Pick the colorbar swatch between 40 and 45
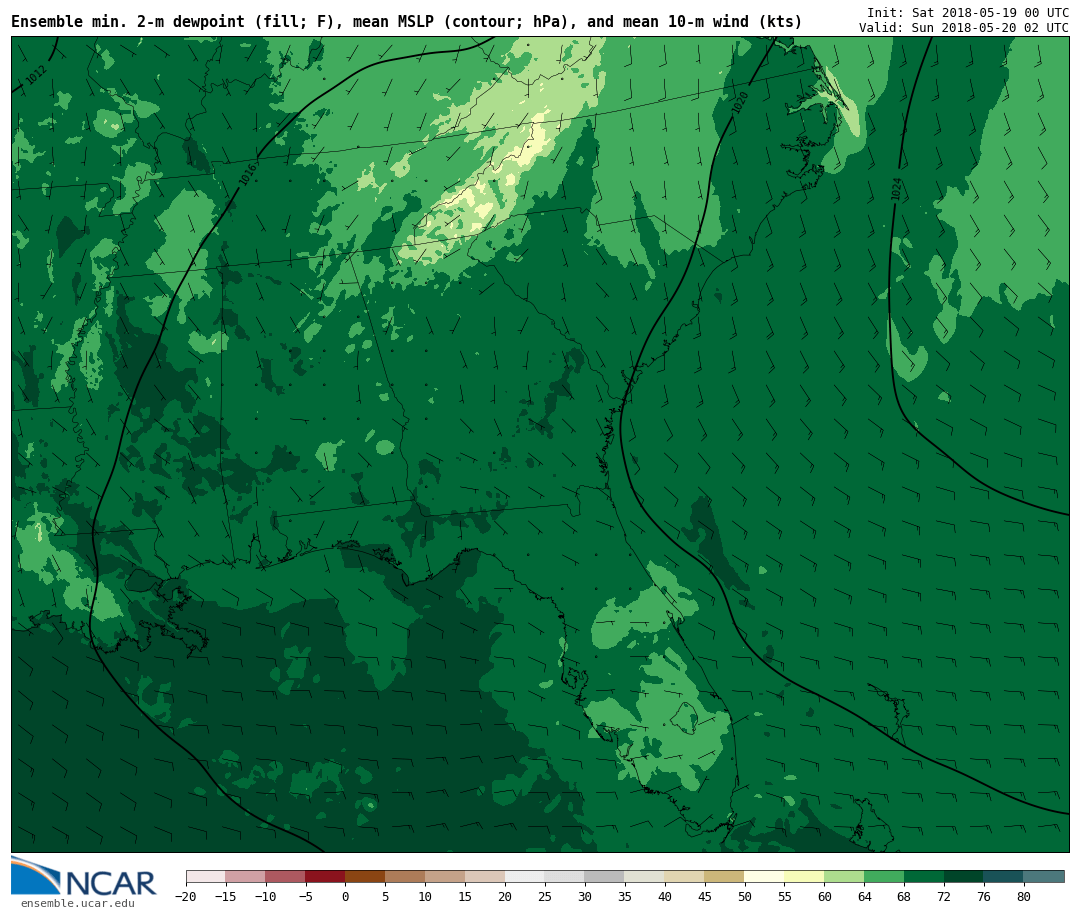 (x=685, y=876)
